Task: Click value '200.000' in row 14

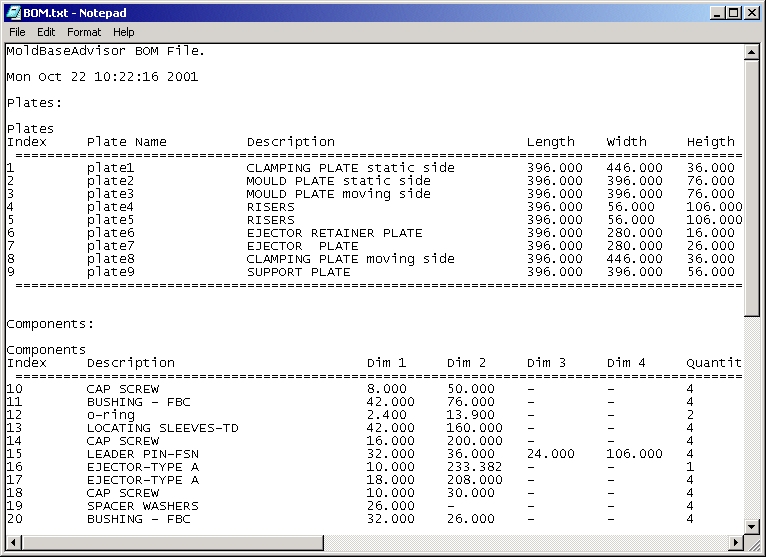Action: [x=474, y=441]
